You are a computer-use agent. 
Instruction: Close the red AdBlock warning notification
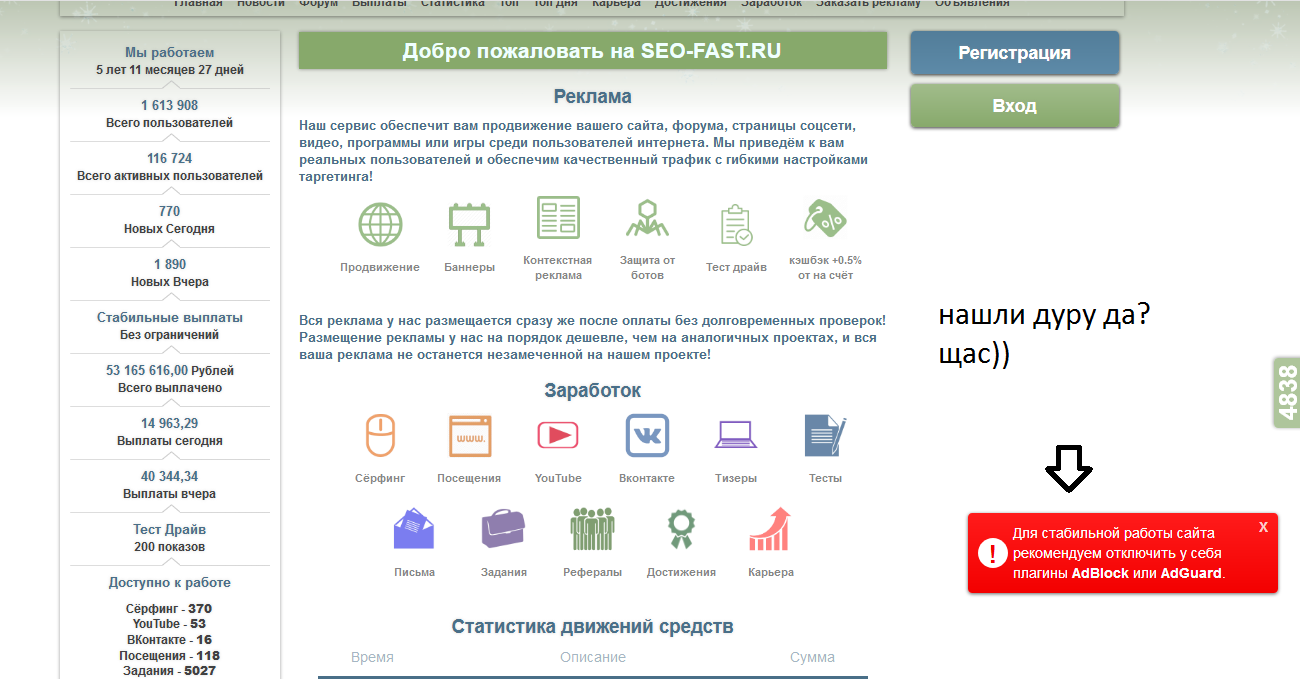pos(1264,526)
